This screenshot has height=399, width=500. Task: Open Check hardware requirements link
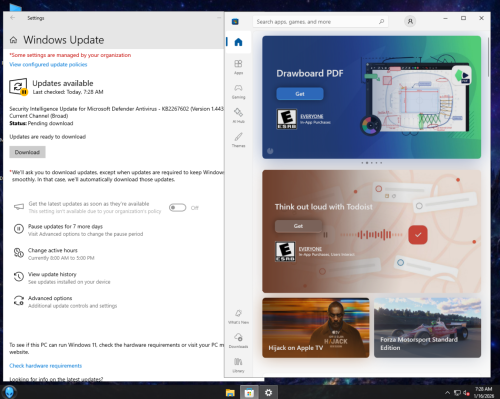pos(46,366)
